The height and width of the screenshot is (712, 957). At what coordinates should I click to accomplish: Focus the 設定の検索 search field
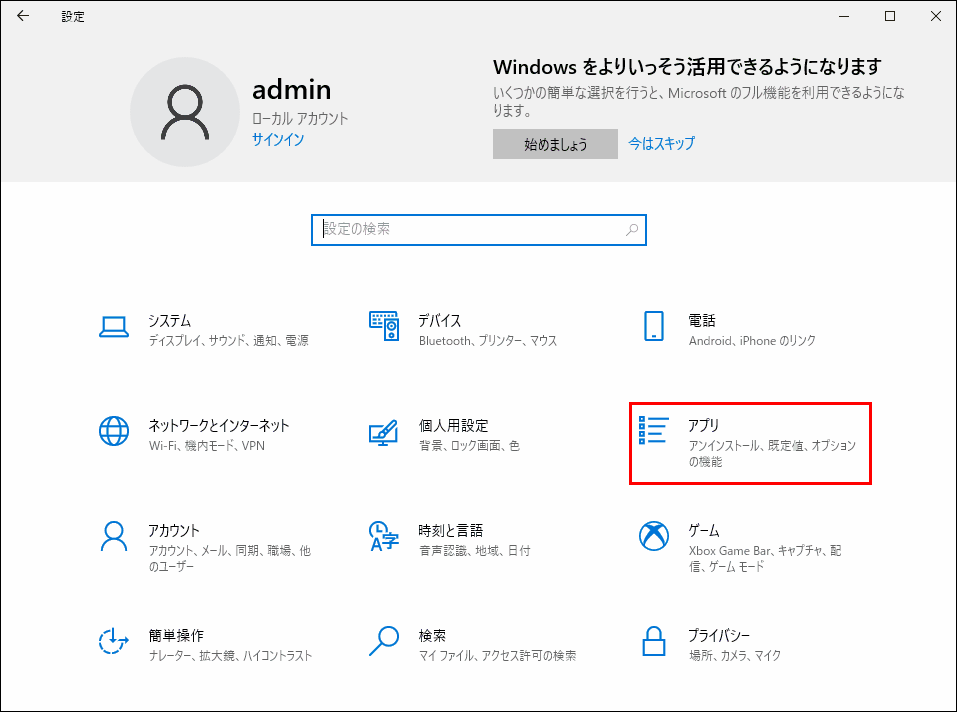pyautogui.click(x=478, y=230)
